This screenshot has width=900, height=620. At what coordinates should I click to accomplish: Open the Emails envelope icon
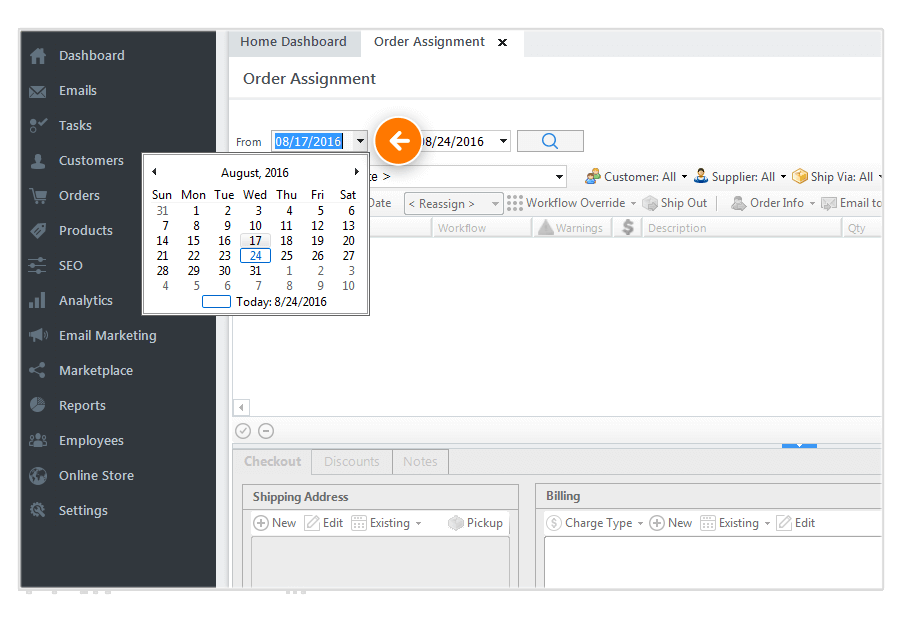[x=38, y=91]
